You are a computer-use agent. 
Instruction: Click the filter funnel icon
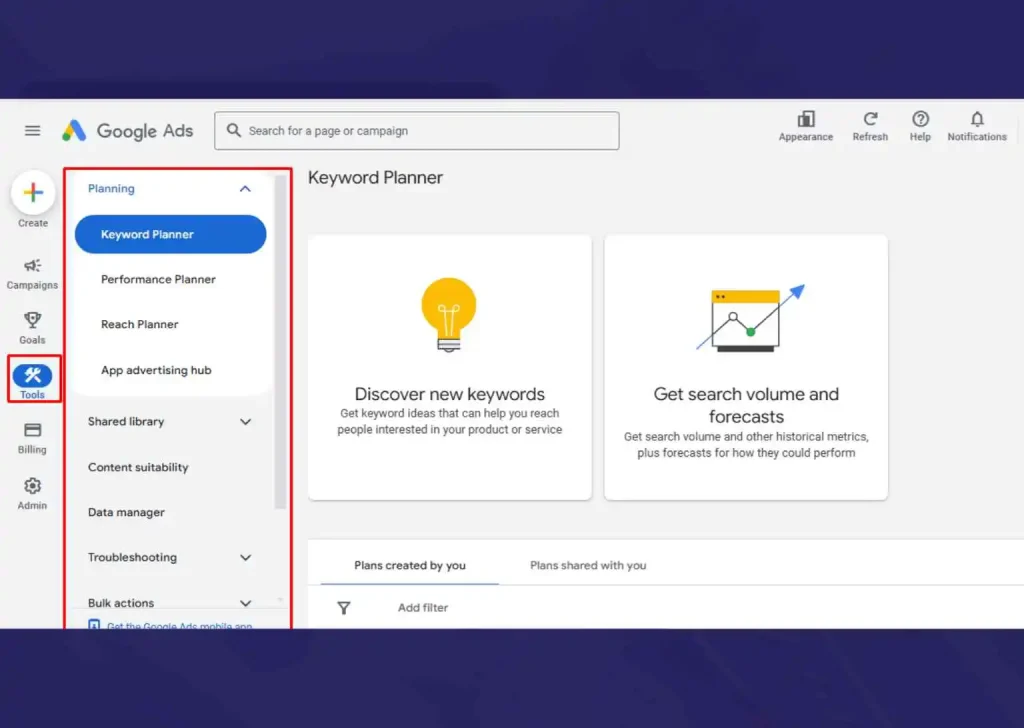[x=344, y=608]
